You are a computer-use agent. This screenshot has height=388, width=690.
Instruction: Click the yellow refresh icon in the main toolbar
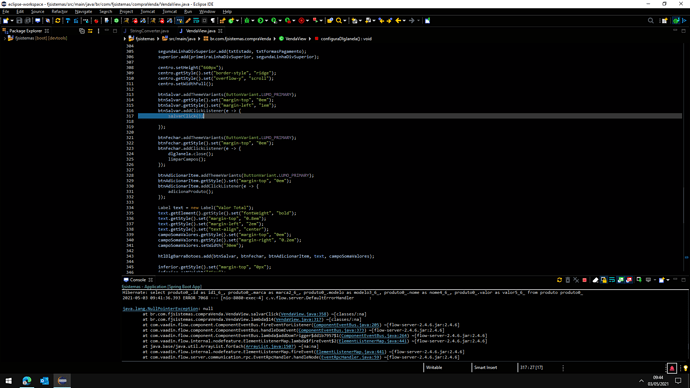pos(58,21)
